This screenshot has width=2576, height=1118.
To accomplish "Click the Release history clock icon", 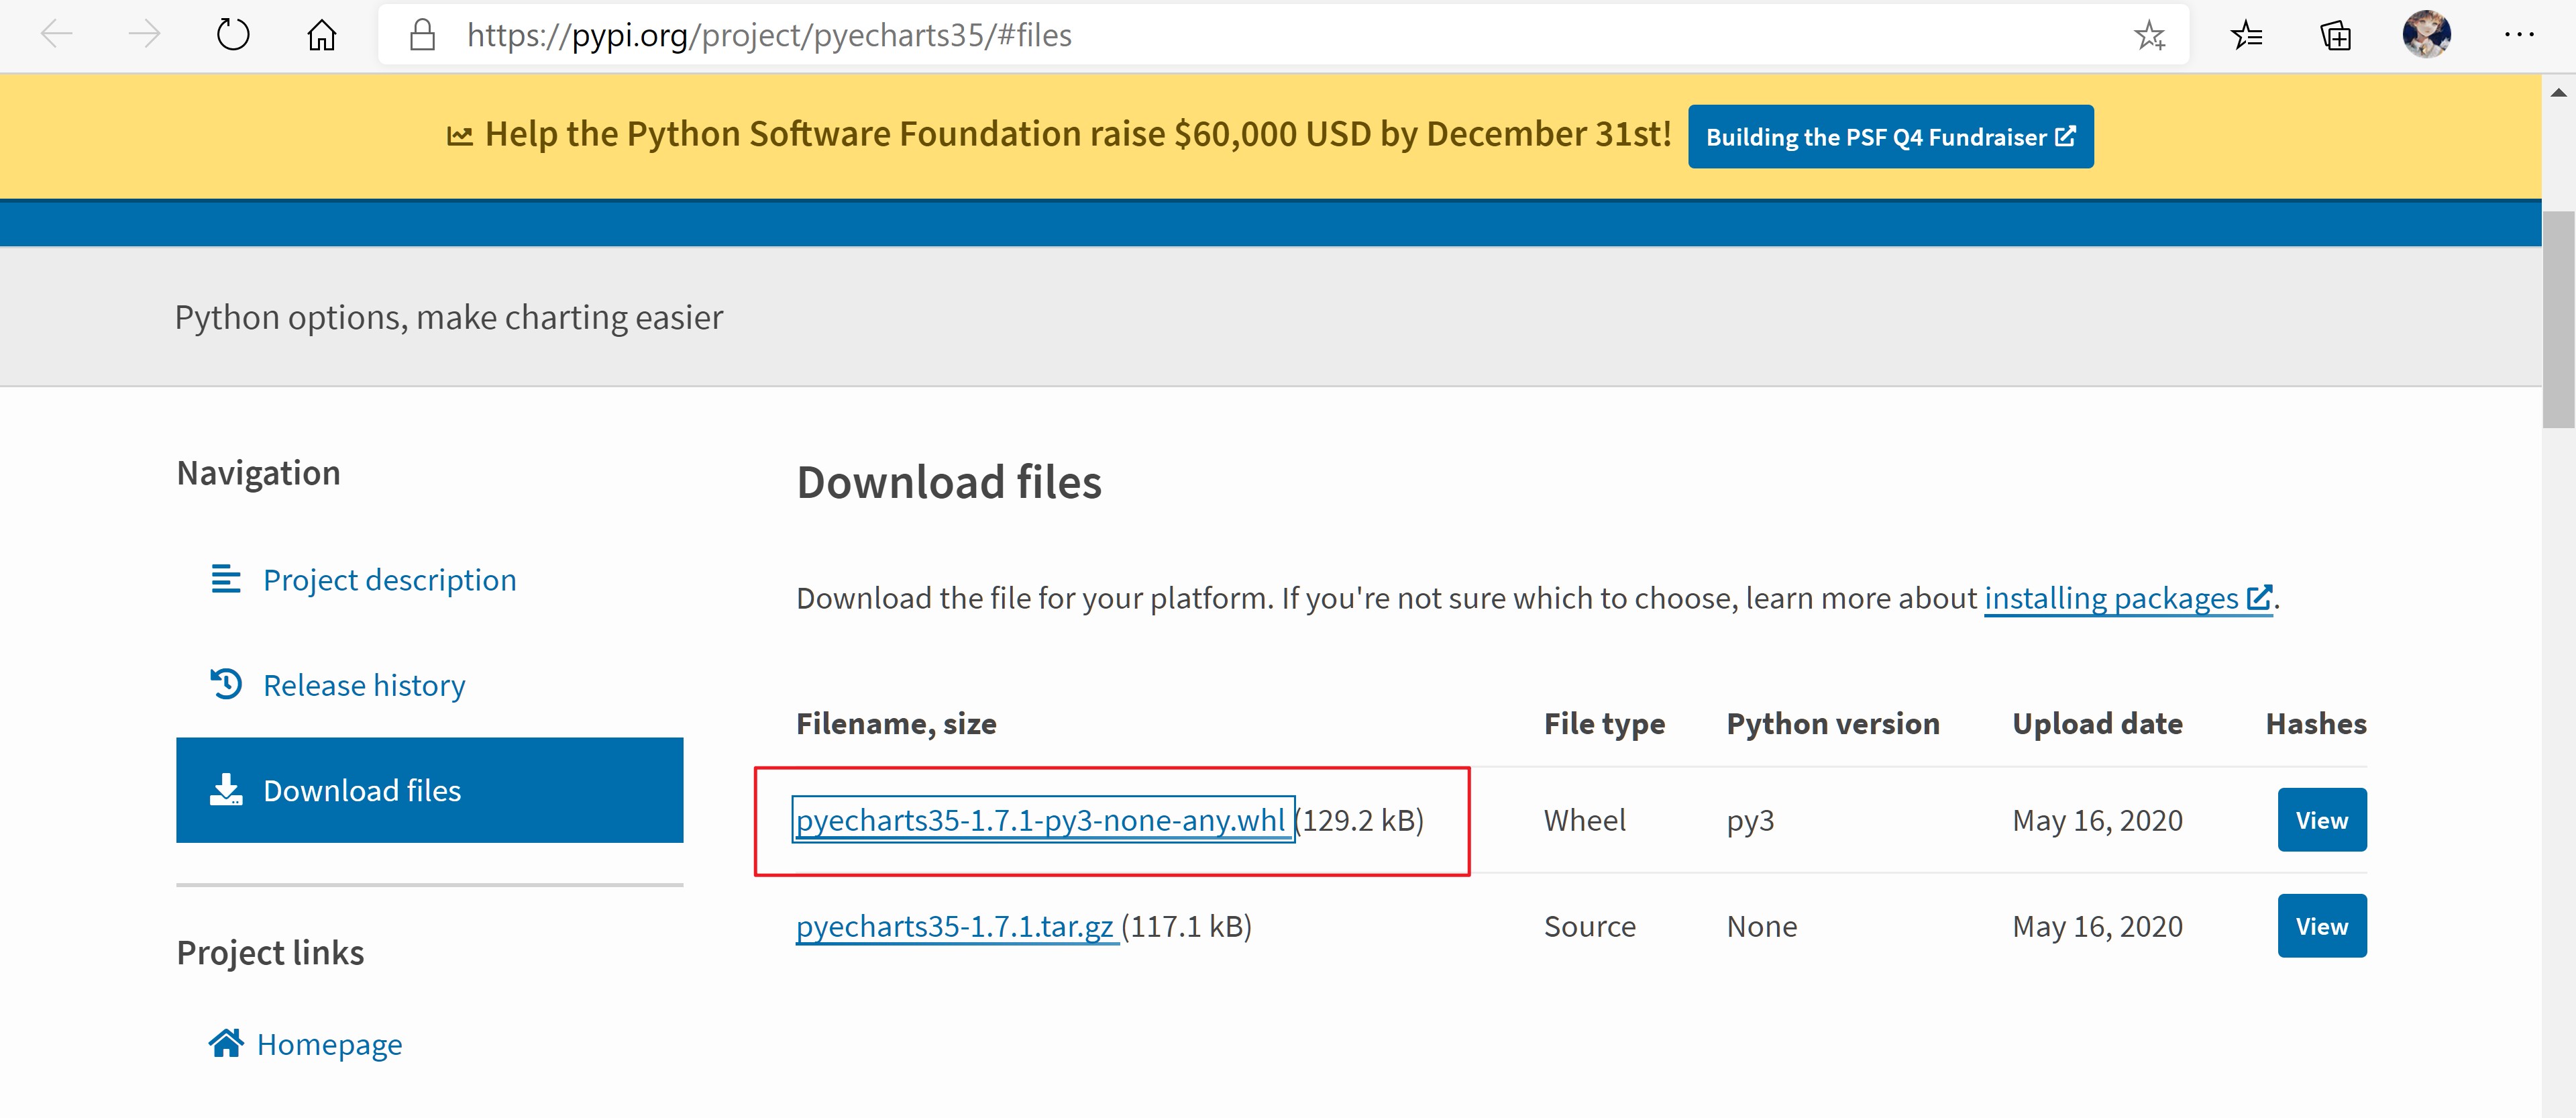I will 228,684.
